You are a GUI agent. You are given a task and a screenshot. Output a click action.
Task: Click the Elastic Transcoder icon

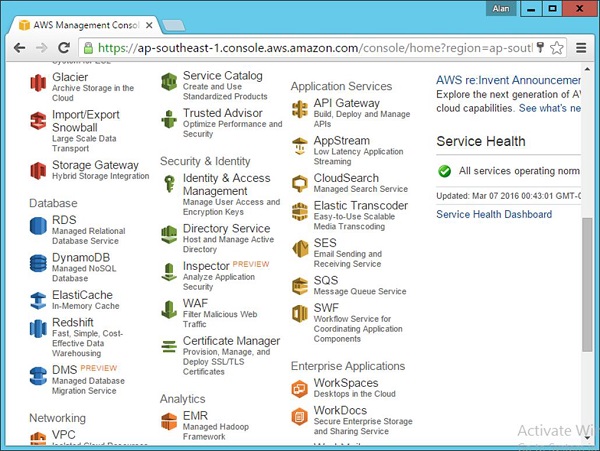pyautogui.click(x=300, y=212)
